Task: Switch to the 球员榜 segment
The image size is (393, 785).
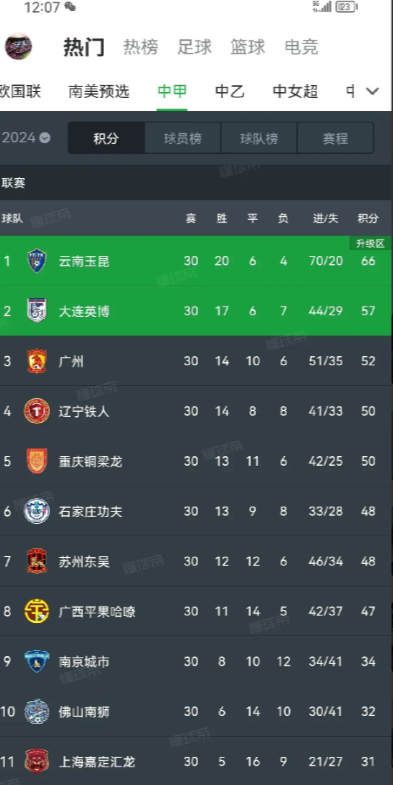Action: [183, 138]
